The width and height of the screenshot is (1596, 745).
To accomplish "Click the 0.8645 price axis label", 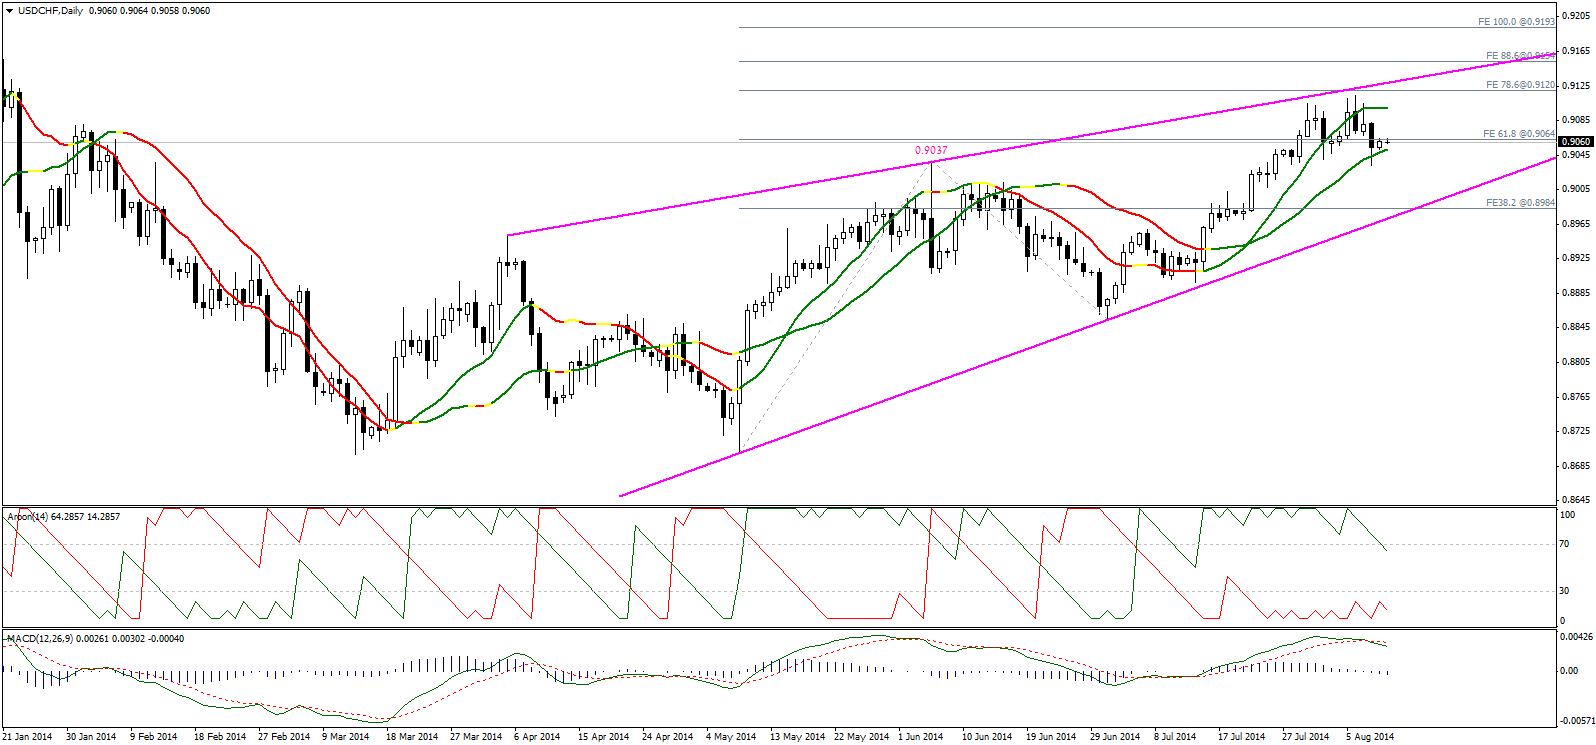I will point(1577,500).
